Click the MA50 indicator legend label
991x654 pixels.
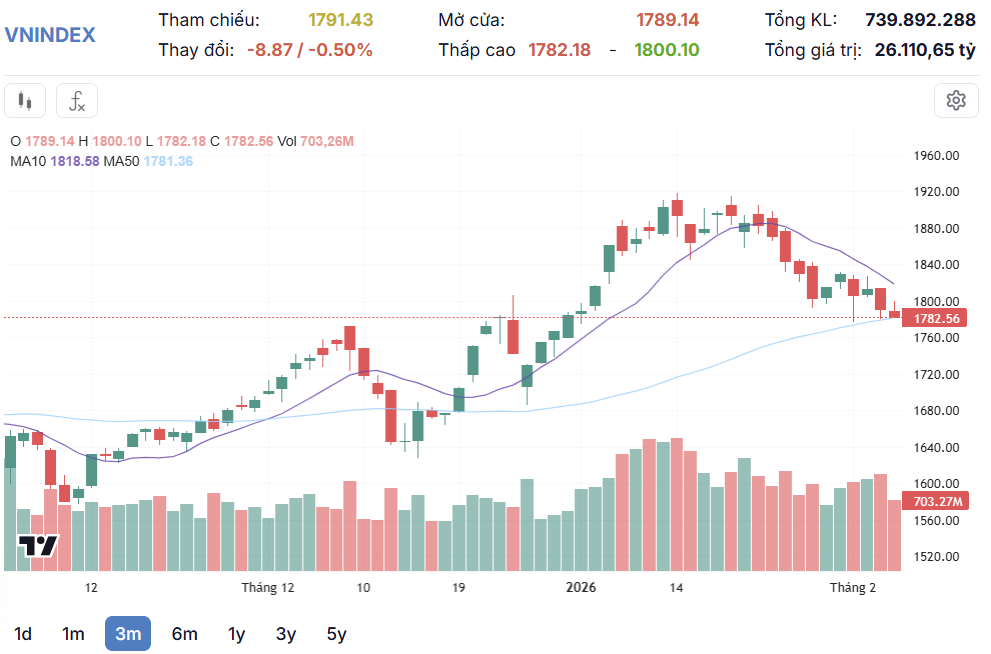pyautogui.click(x=121, y=161)
